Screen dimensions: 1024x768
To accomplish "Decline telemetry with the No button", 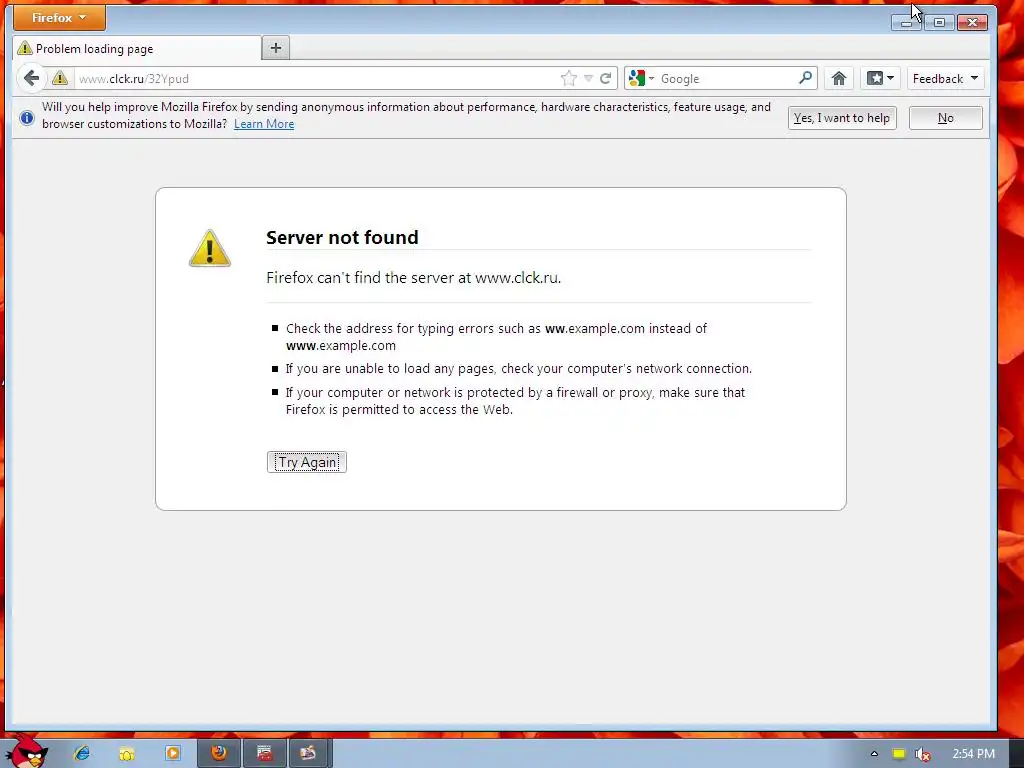I will click(946, 118).
